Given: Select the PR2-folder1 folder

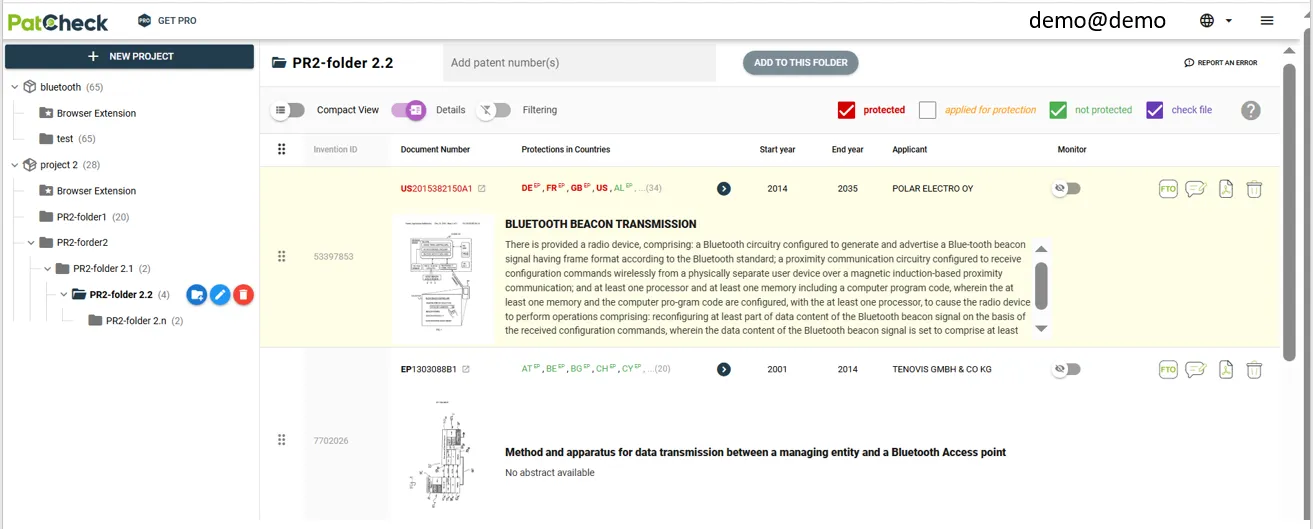Looking at the screenshot, I should point(84,217).
